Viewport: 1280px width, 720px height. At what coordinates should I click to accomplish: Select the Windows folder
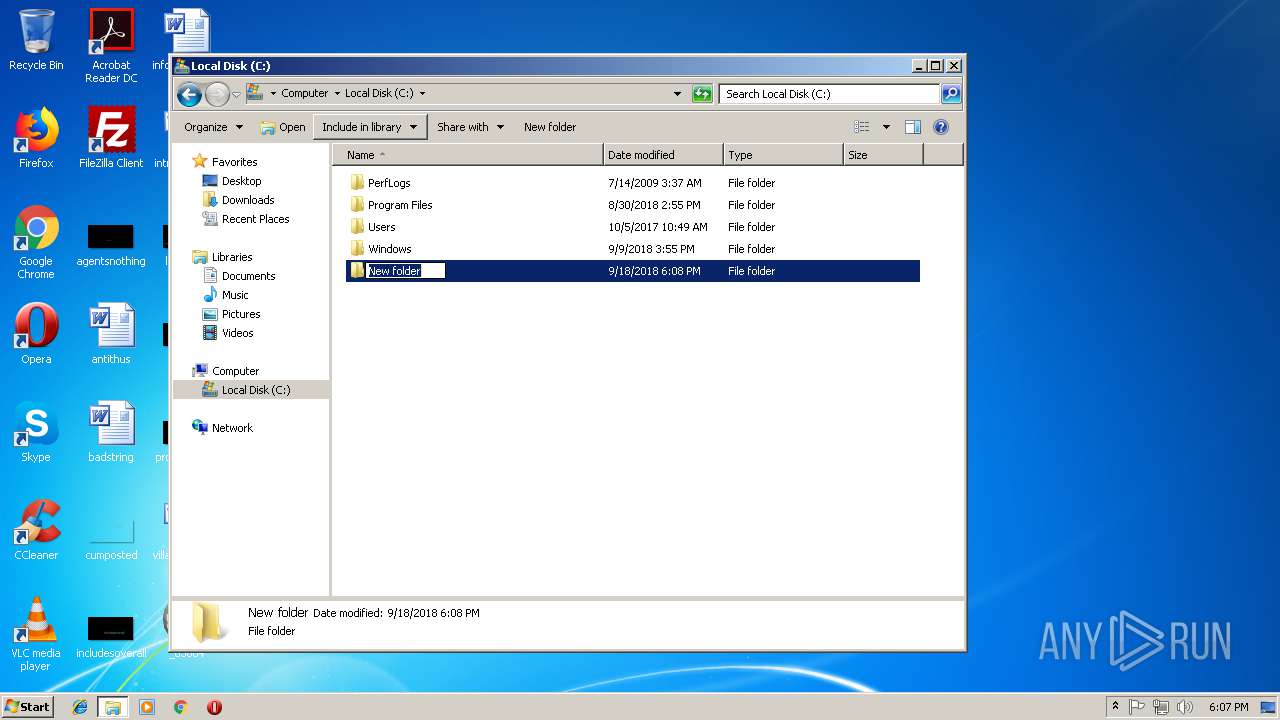pos(389,249)
